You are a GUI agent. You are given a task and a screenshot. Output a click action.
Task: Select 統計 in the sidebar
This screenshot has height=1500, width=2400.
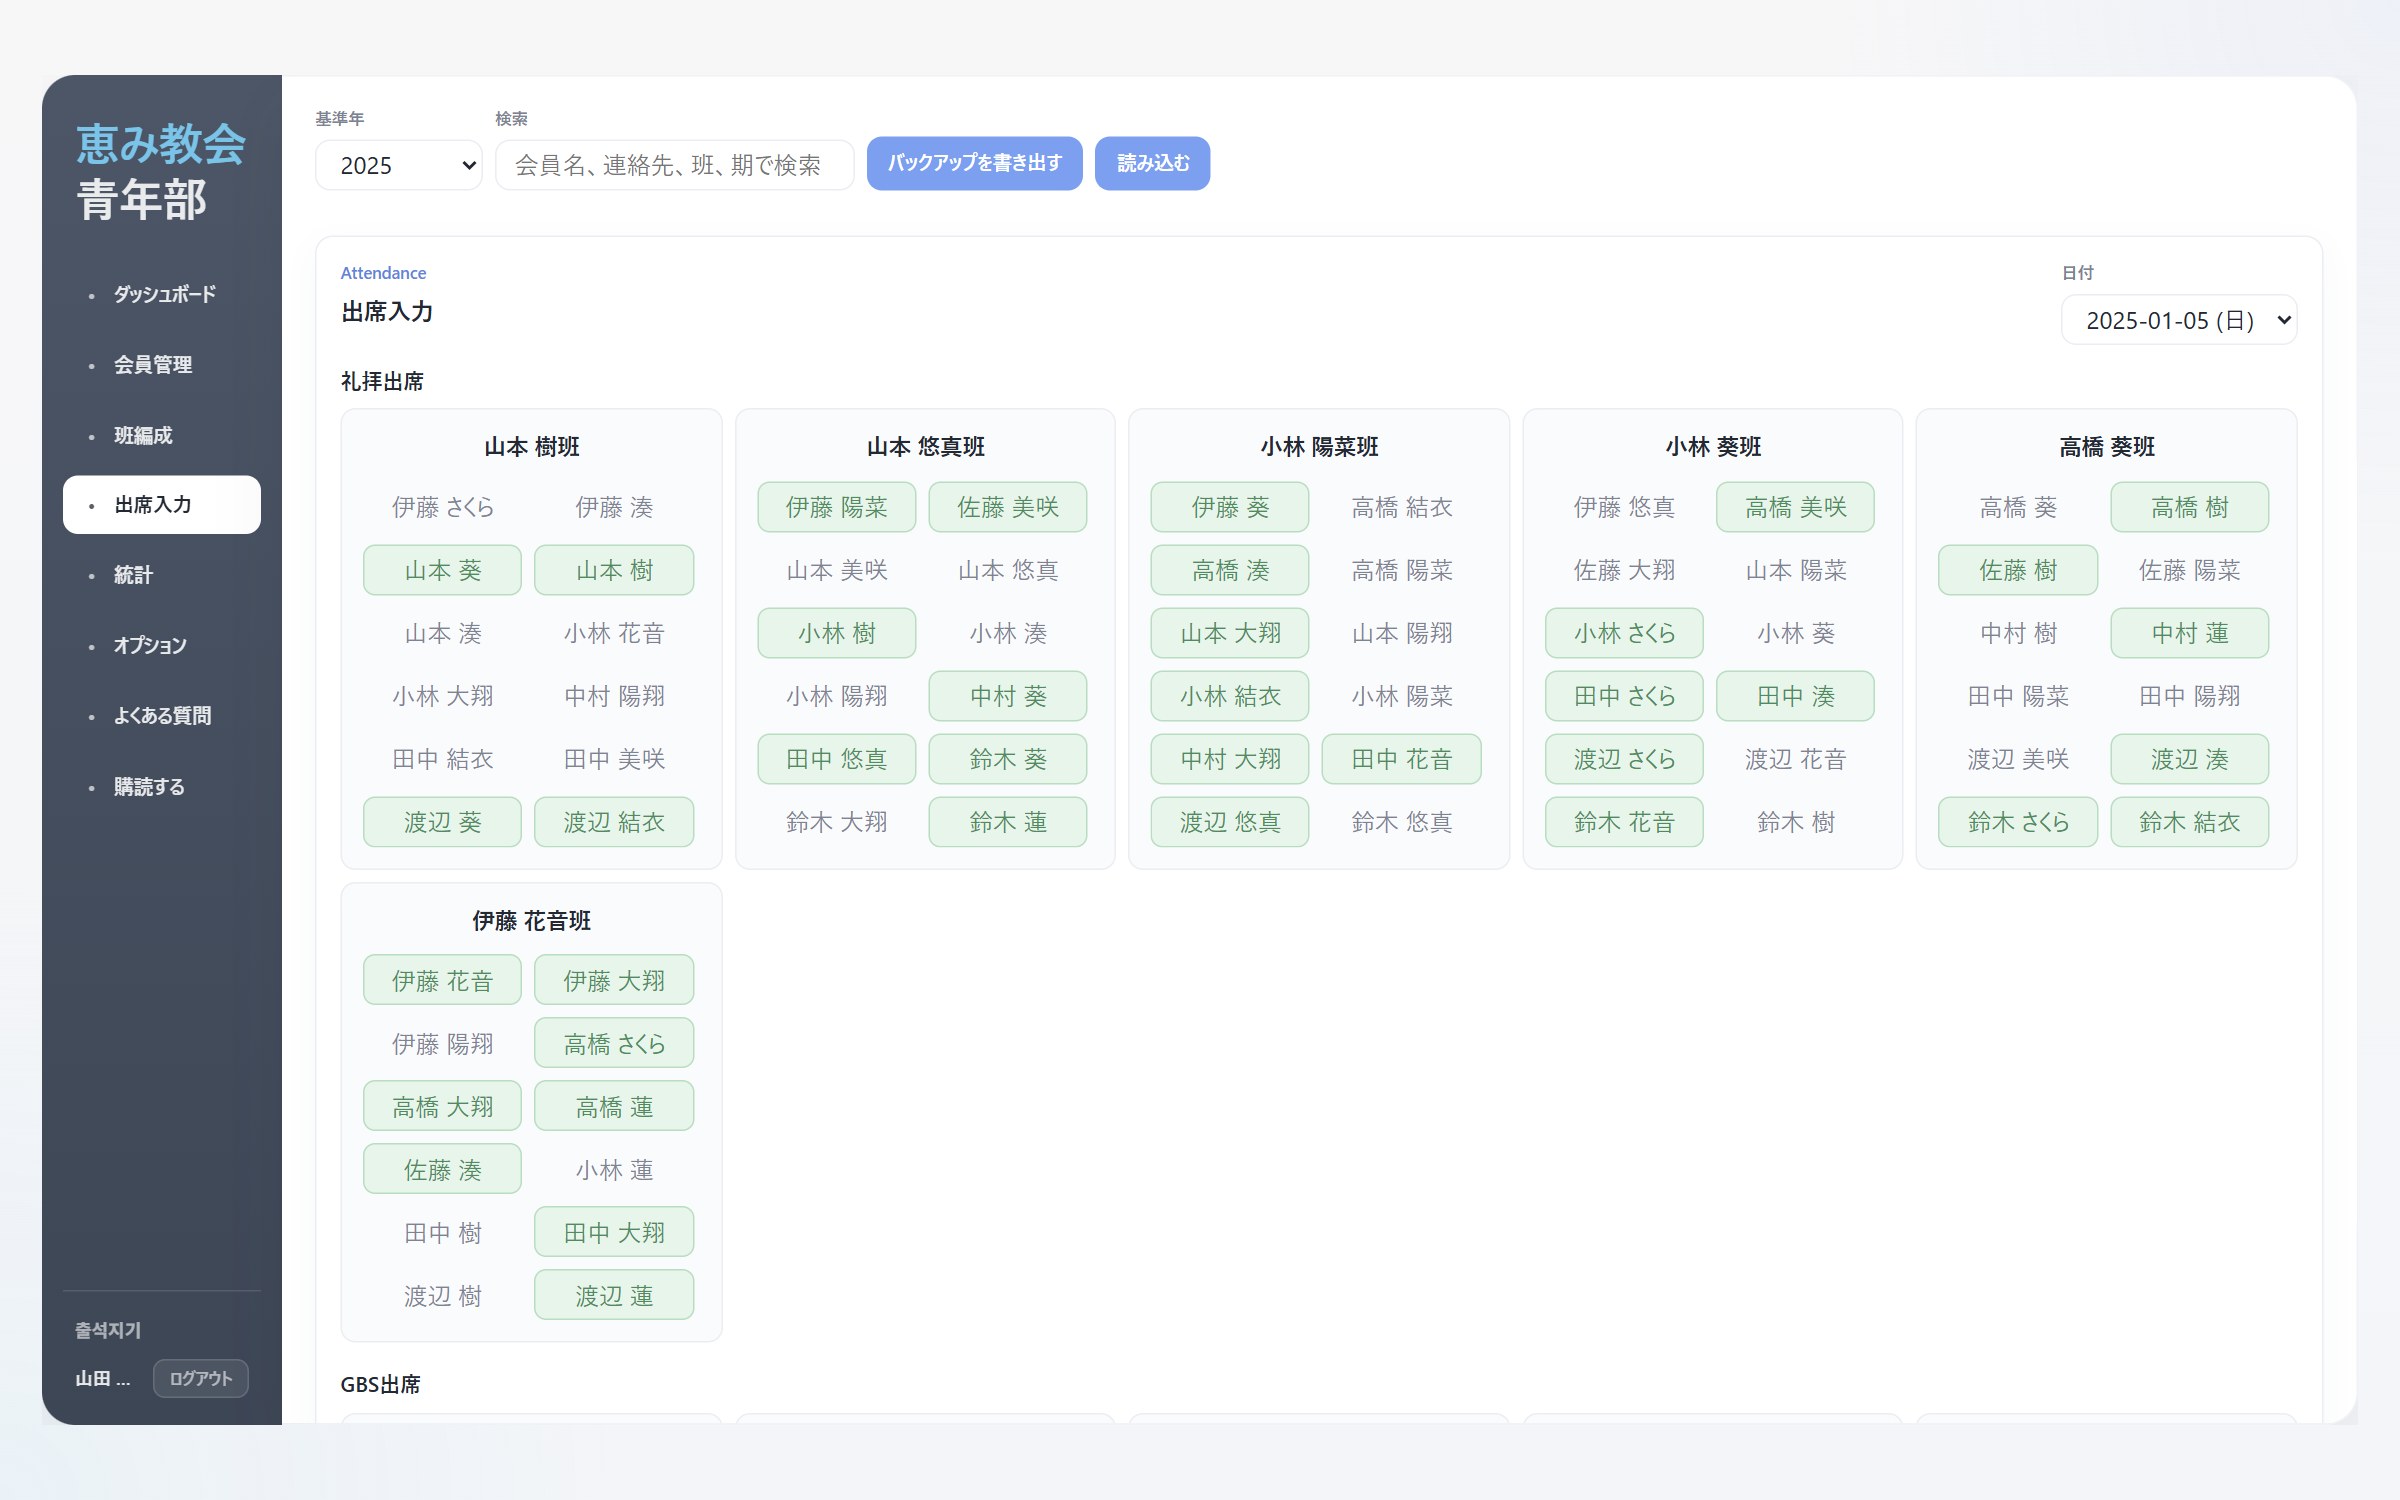pos(162,575)
